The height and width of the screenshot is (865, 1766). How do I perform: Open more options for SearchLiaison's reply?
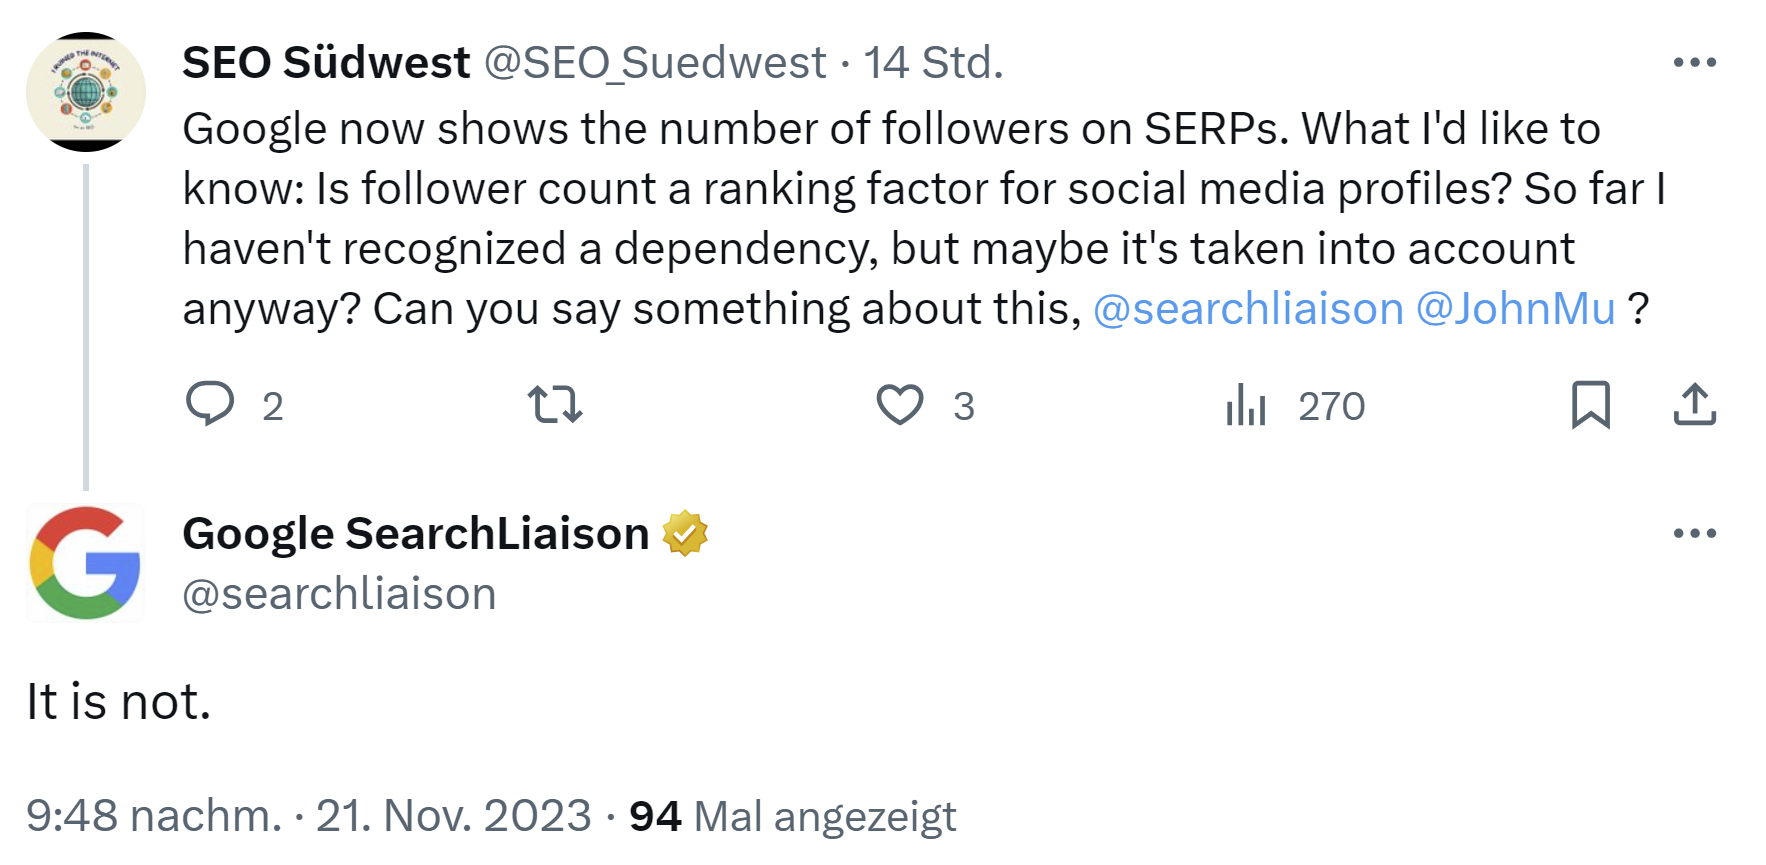tap(1694, 534)
